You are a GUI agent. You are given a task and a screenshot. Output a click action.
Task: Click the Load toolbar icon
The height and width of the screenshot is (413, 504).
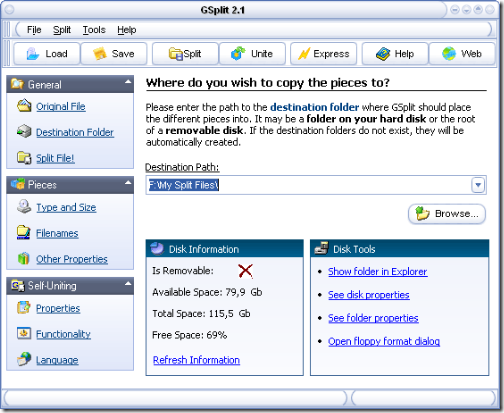[33, 54]
